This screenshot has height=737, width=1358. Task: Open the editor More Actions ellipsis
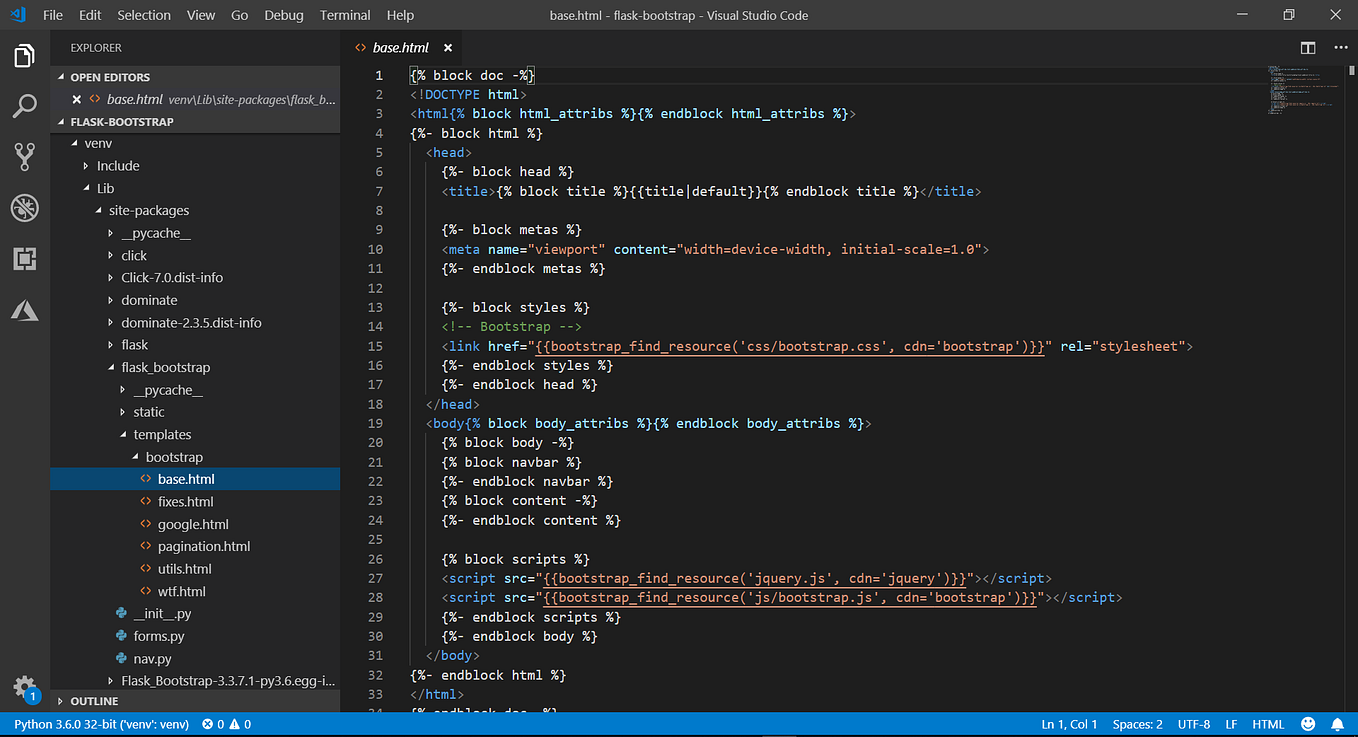[1340, 48]
